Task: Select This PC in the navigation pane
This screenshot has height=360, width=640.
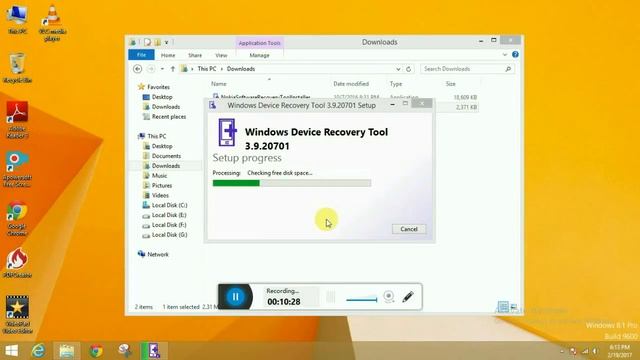Action: coord(156,136)
